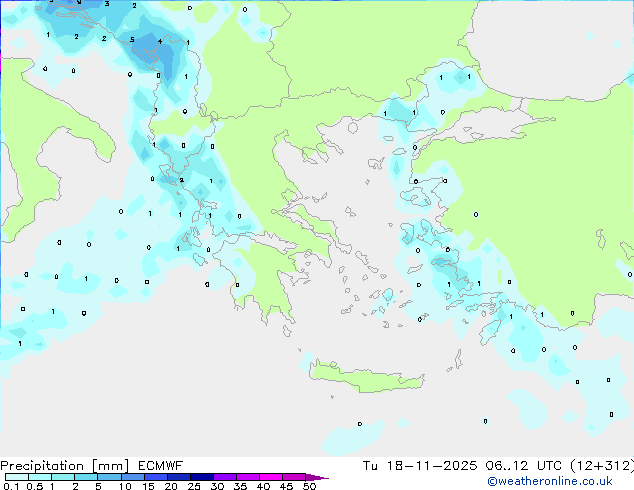Click the island of Crete on map
Image resolution: width=634 pixels, height=490 pixels.
[366, 376]
